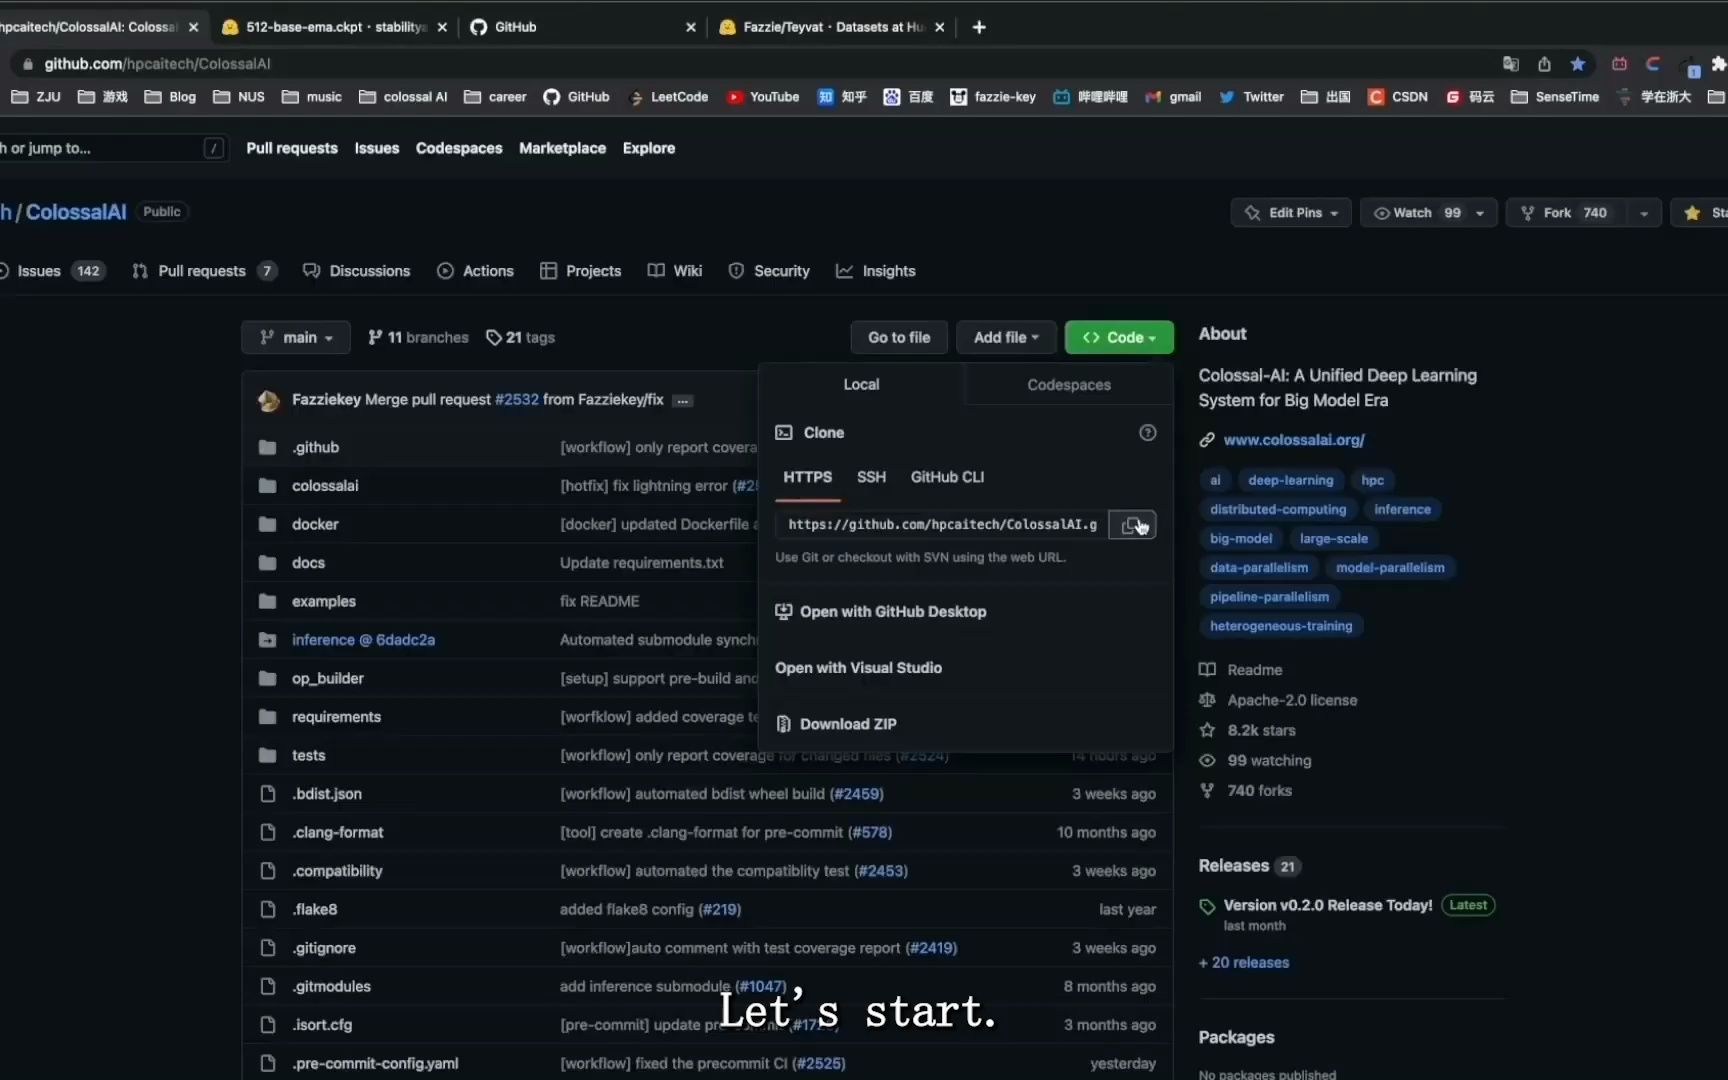Open the CSDN bookmark
1728x1080 pixels.
coord(1398,97)
